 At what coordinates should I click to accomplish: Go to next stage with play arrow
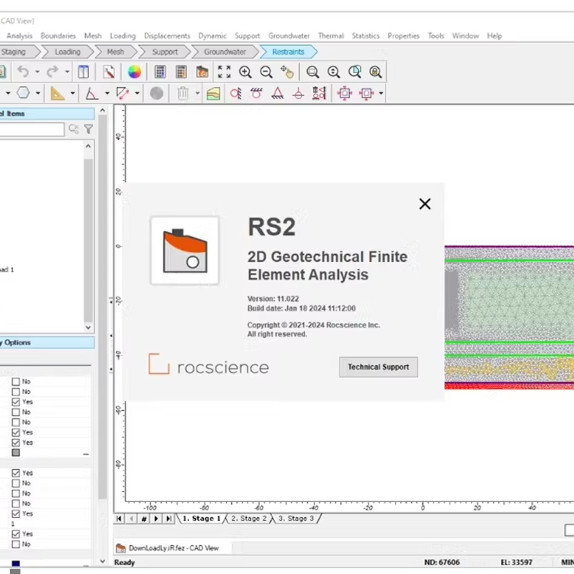pos(156,518)
